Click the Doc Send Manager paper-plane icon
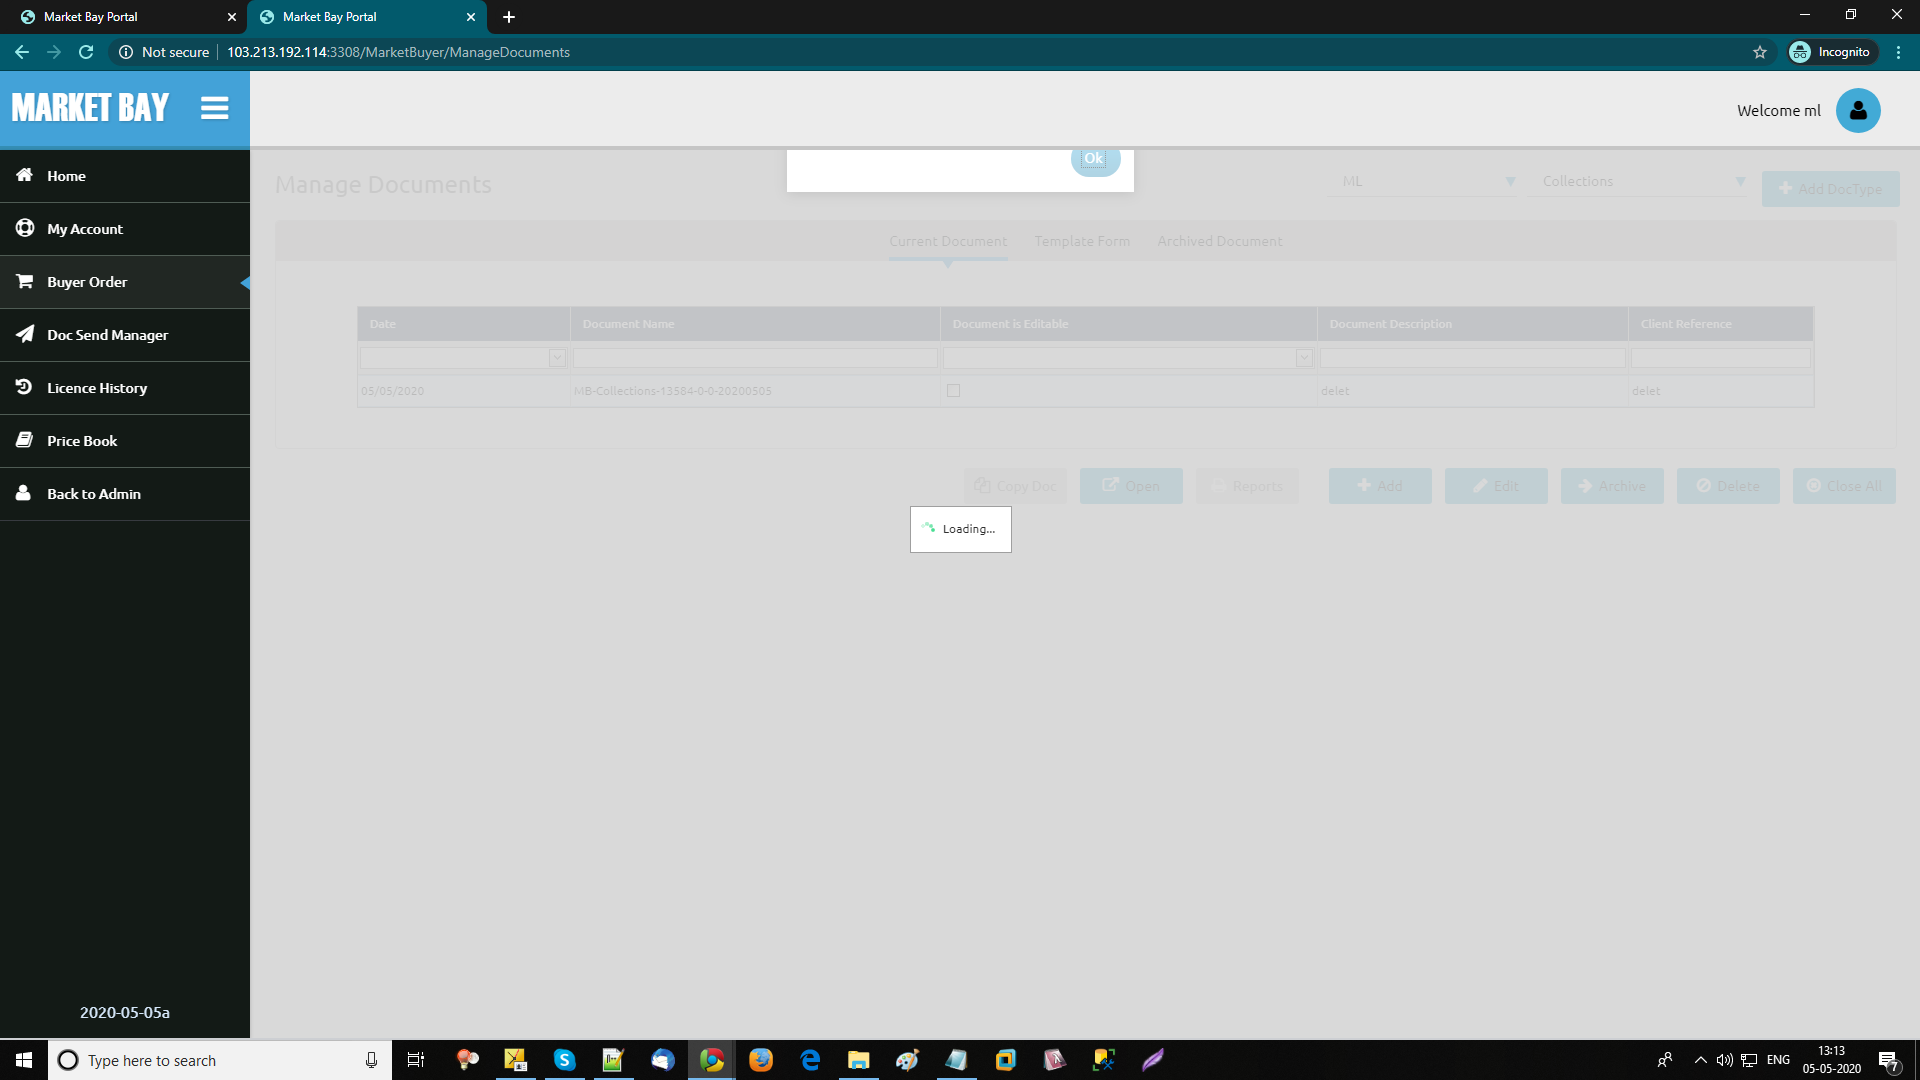This screenshot has width=1920, height=1080. click(25, 334)
